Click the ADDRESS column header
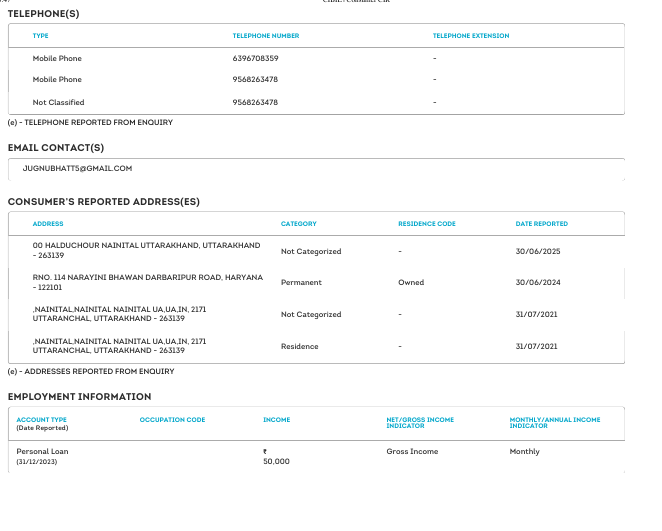This screenshot has height=531, width=662. click(x=48, y=224)
